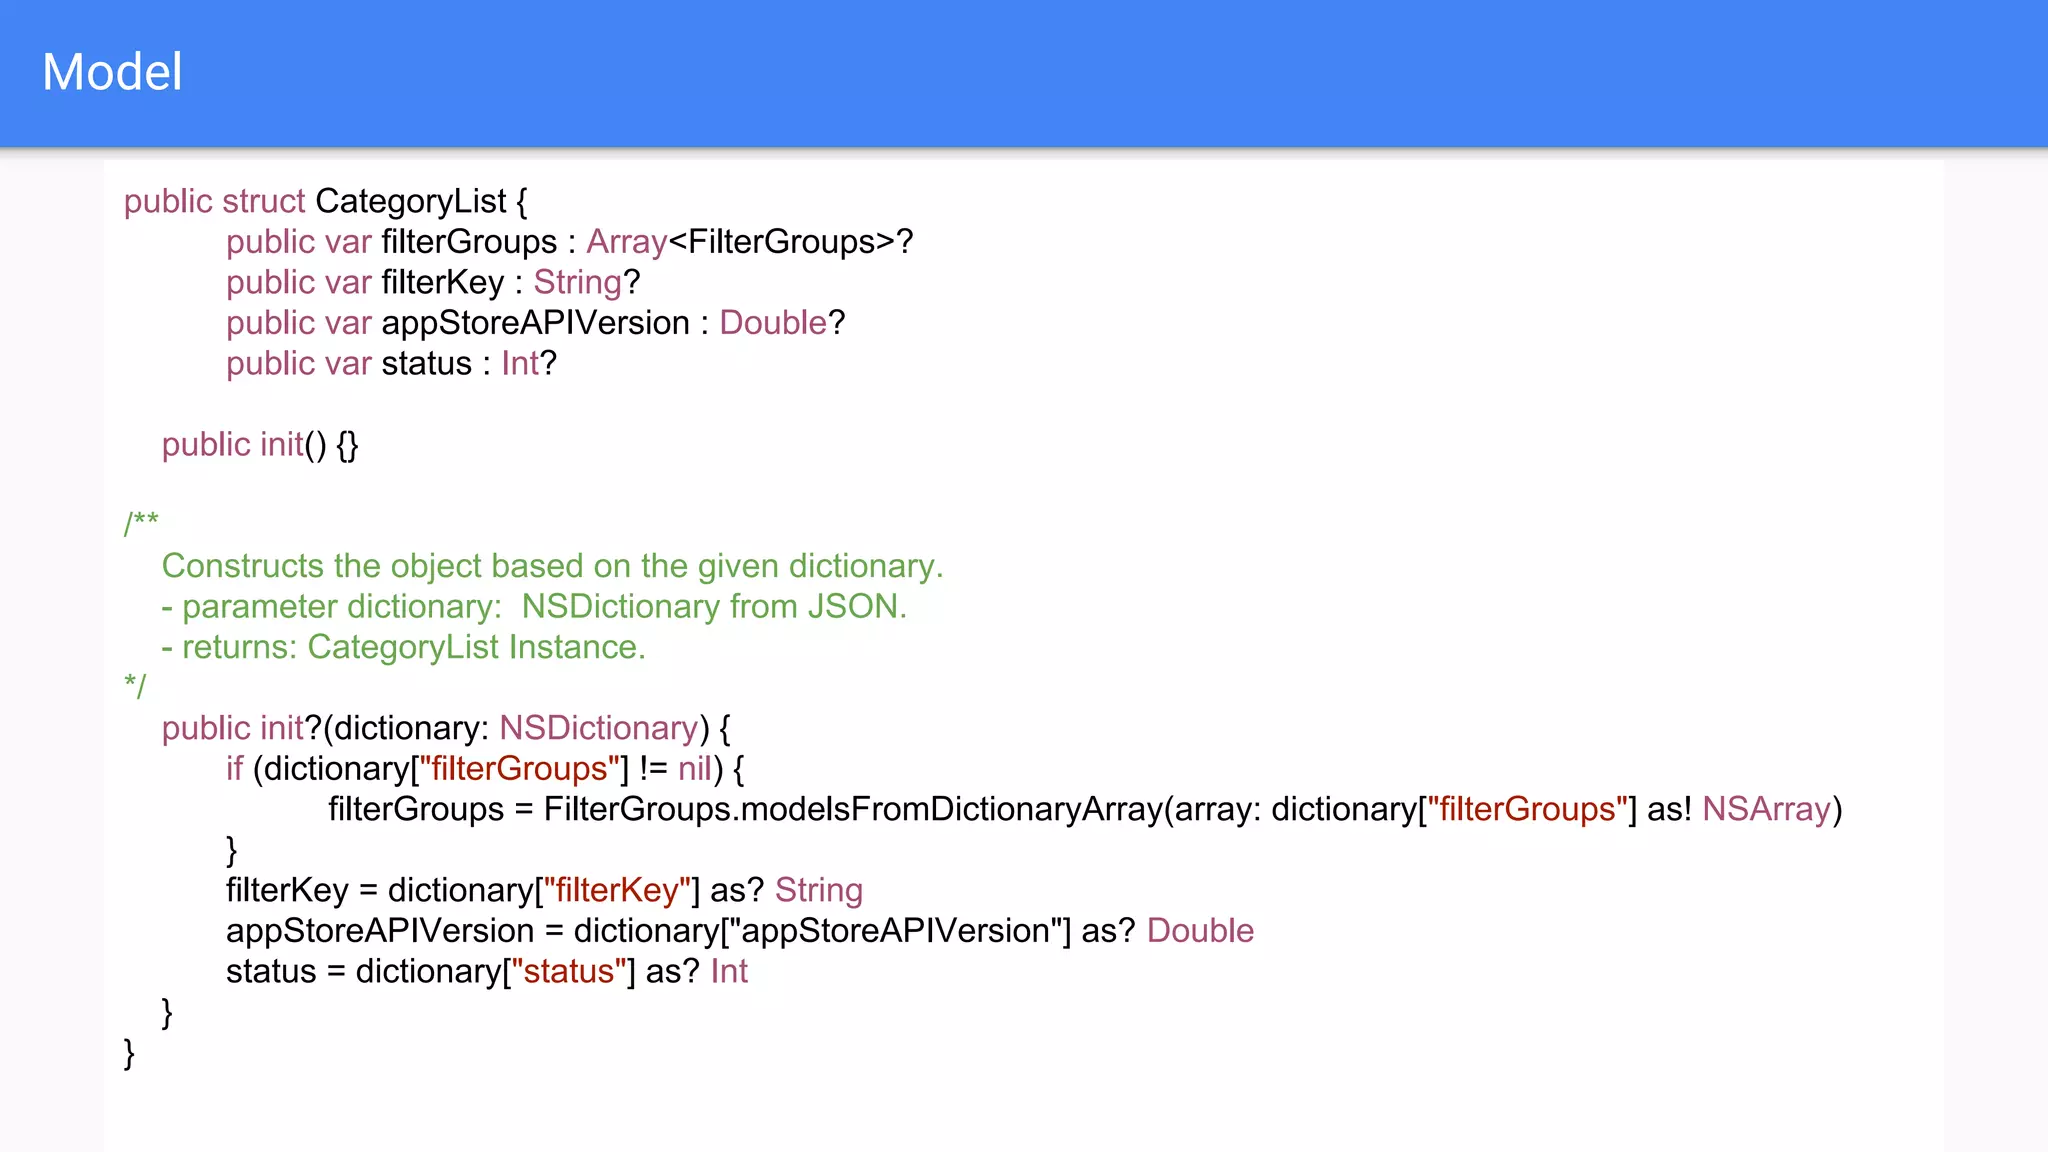The height and width of the screenshot is (1152, 2048).
Task: Click the comment 'Constructs the object based on the given dictionary.'
Action: pyautogui.click(x=552, y=566)
